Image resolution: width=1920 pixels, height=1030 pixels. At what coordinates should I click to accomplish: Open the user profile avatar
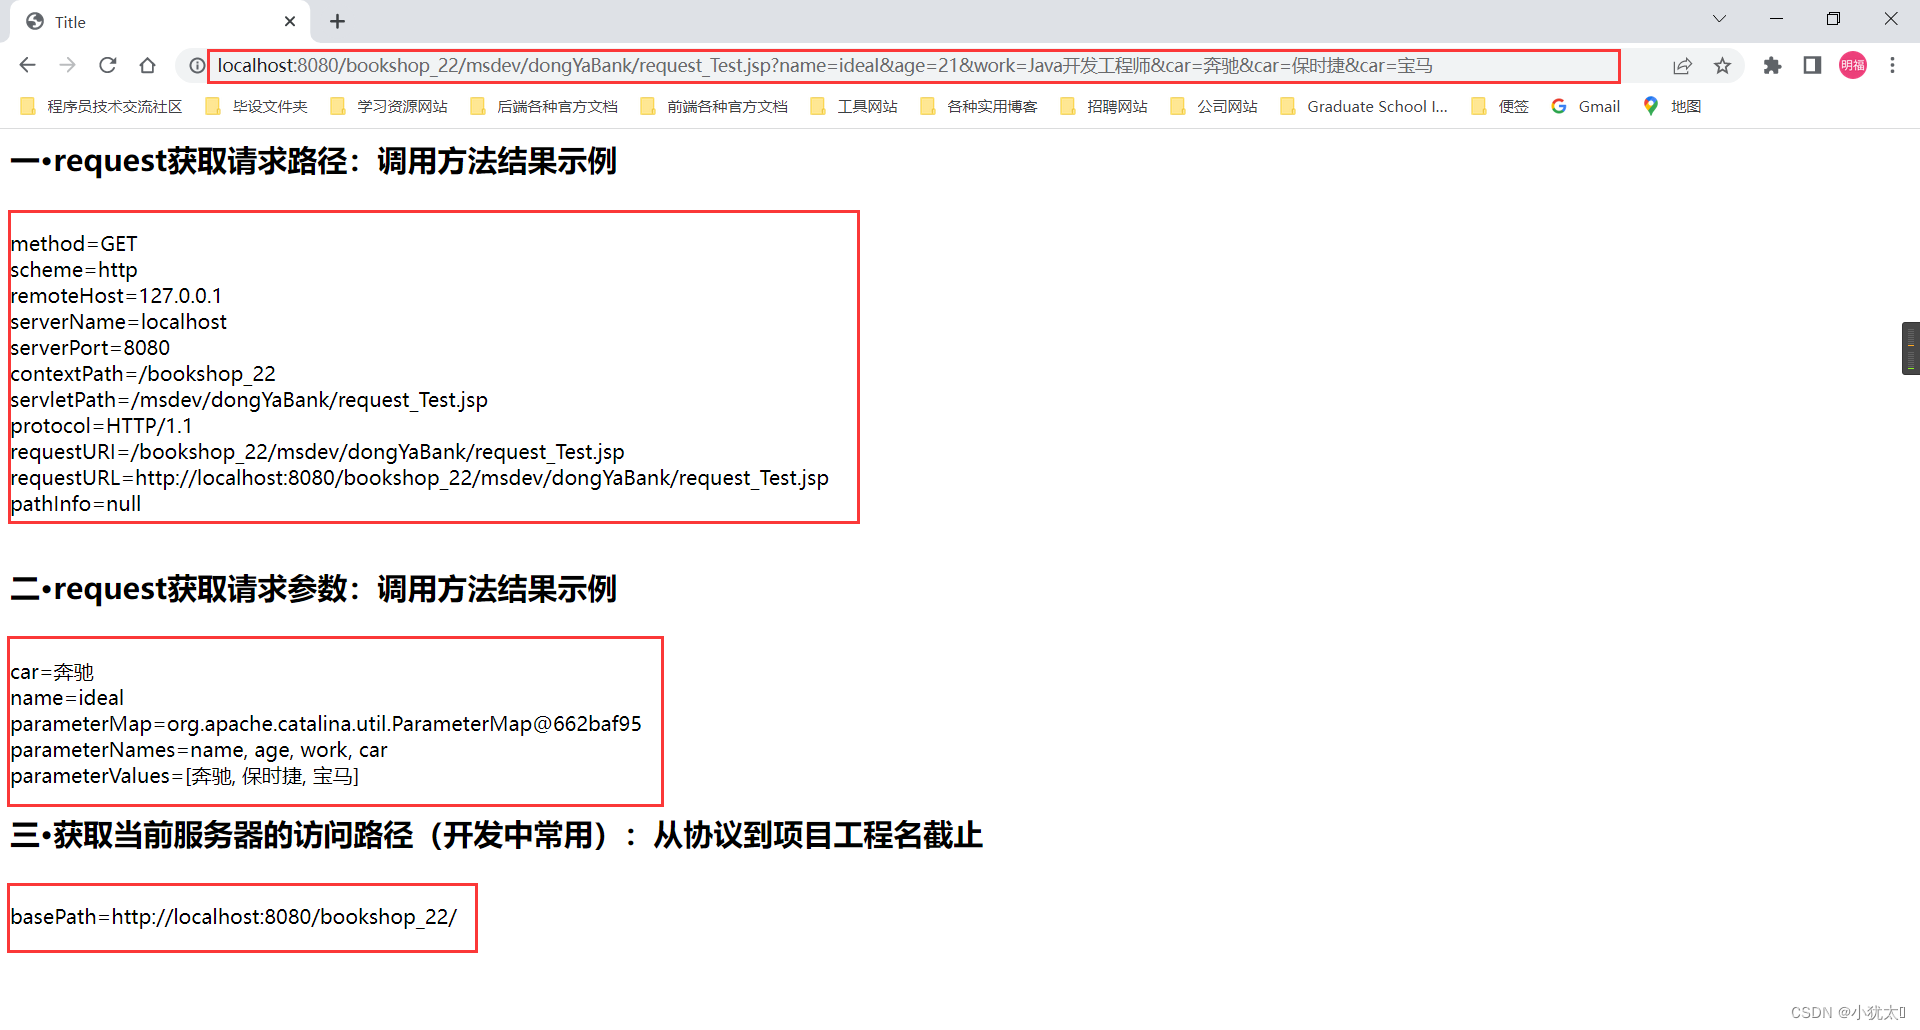click(1853, 66)
